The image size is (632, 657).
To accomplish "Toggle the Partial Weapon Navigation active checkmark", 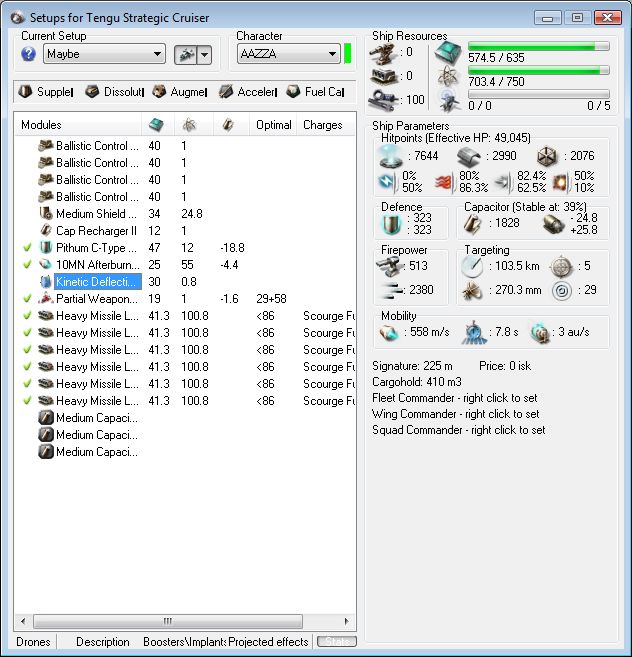I will [27, 299].
